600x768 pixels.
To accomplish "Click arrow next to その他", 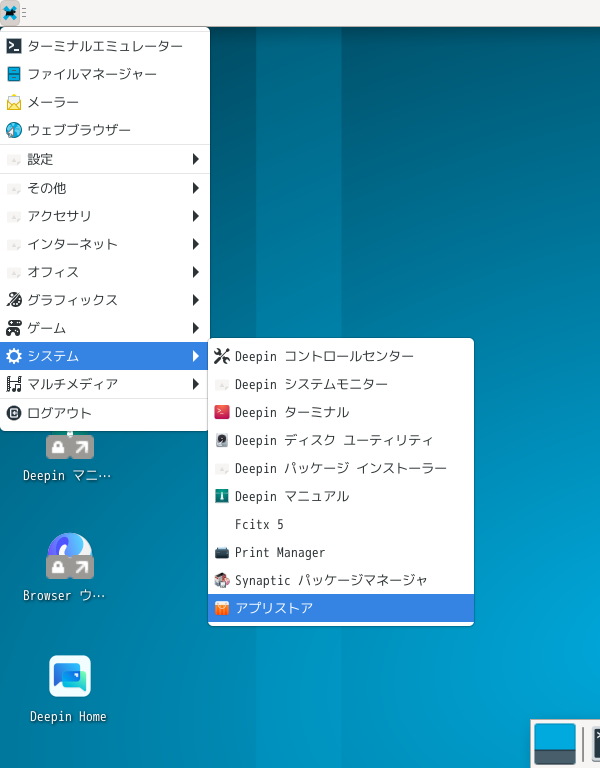I will tap(196, 188).
